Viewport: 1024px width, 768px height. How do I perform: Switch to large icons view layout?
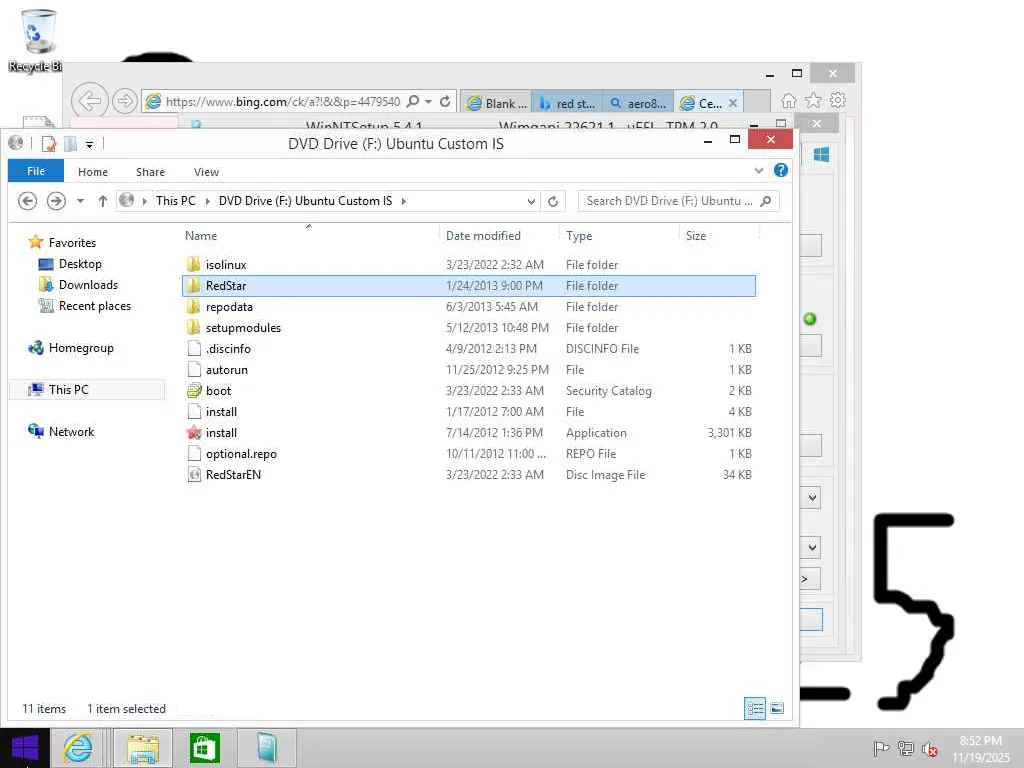click(777, 709)
